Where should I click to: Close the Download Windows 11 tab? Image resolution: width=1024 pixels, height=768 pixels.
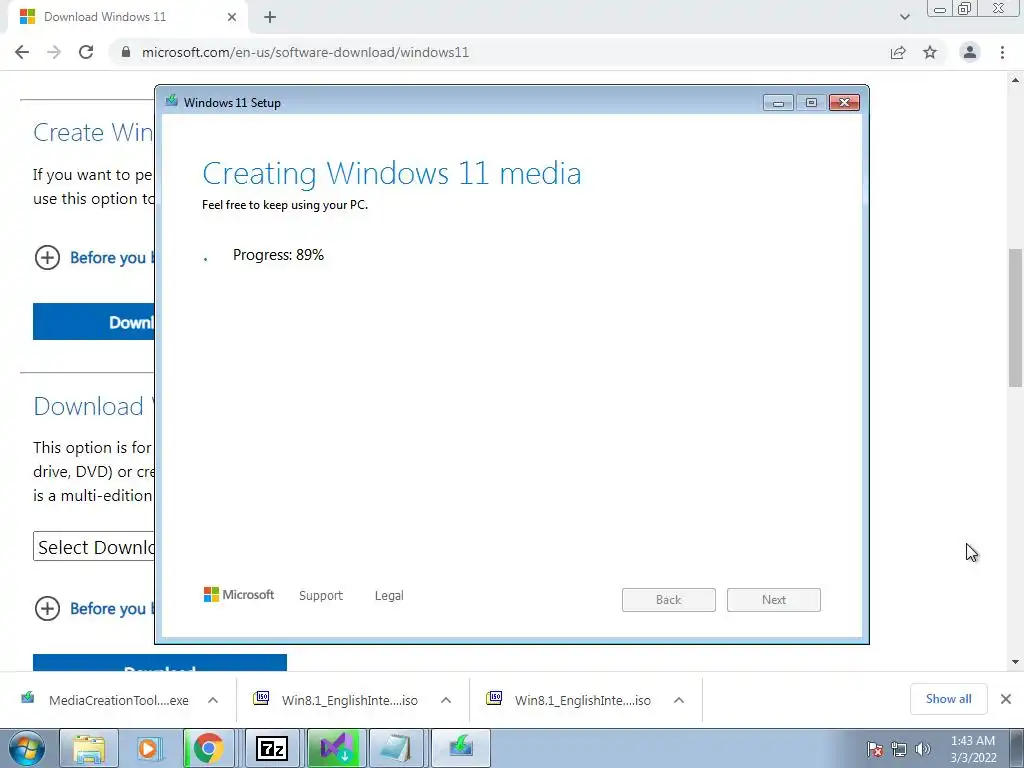[232, 17]
